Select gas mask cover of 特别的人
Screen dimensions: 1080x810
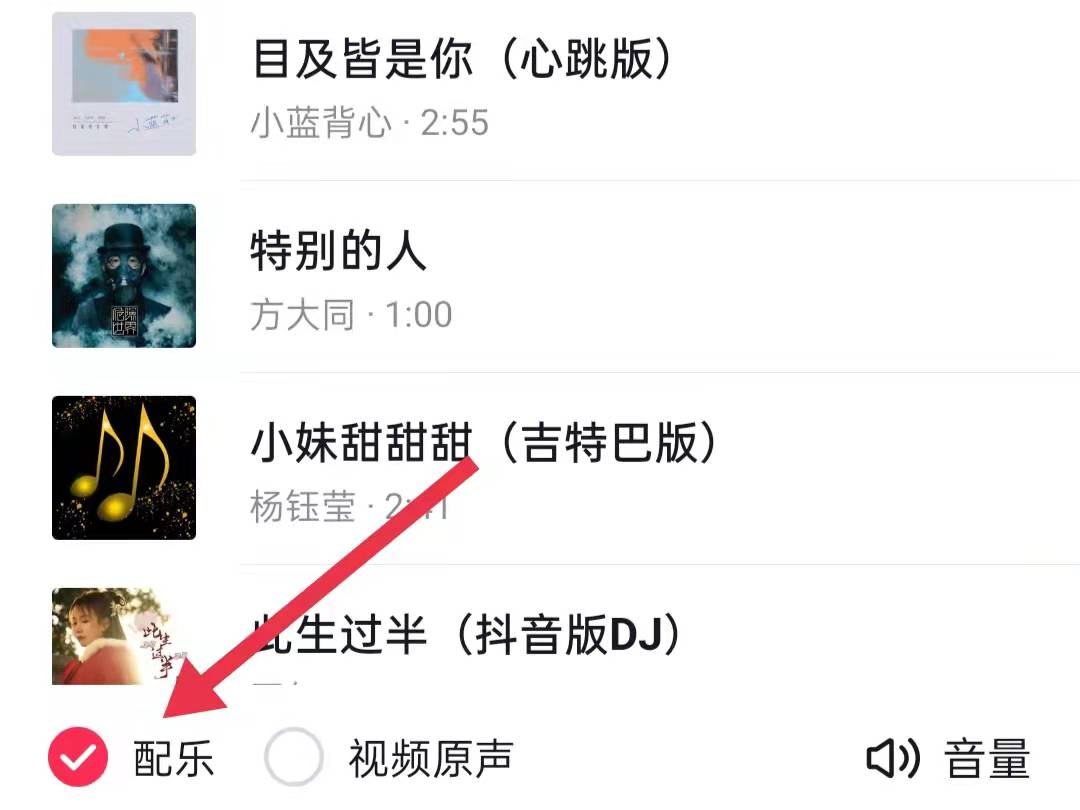click(124, 276)
